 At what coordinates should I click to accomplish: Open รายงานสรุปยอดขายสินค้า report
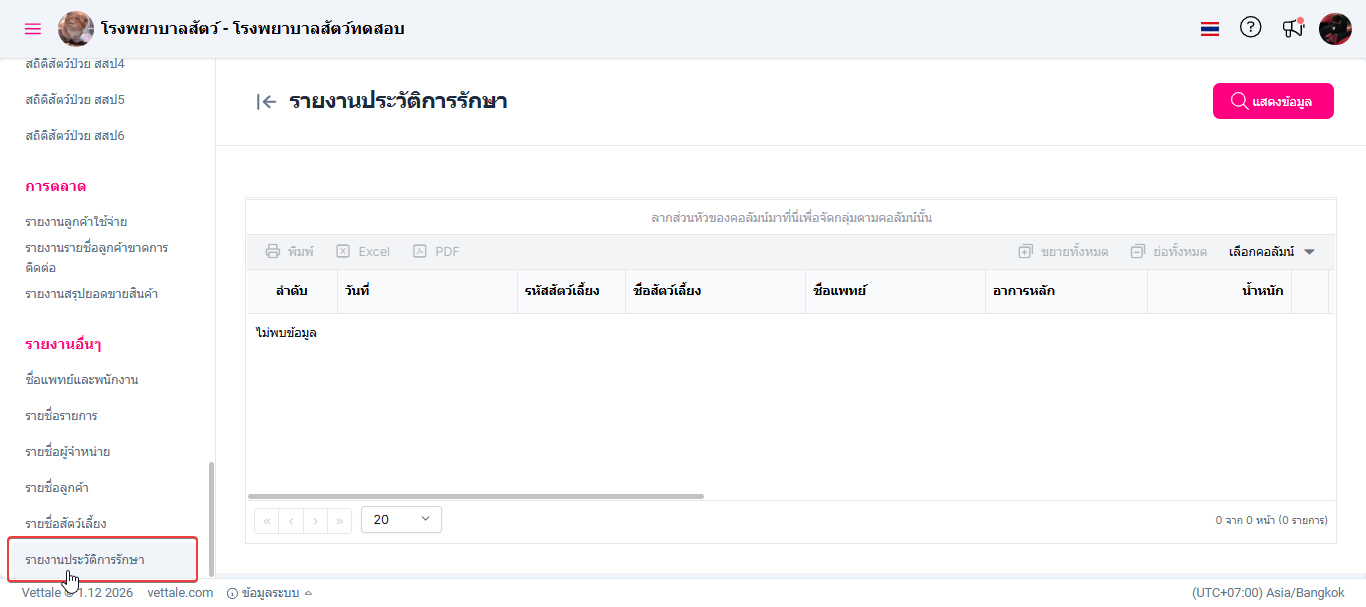[92, 295]
